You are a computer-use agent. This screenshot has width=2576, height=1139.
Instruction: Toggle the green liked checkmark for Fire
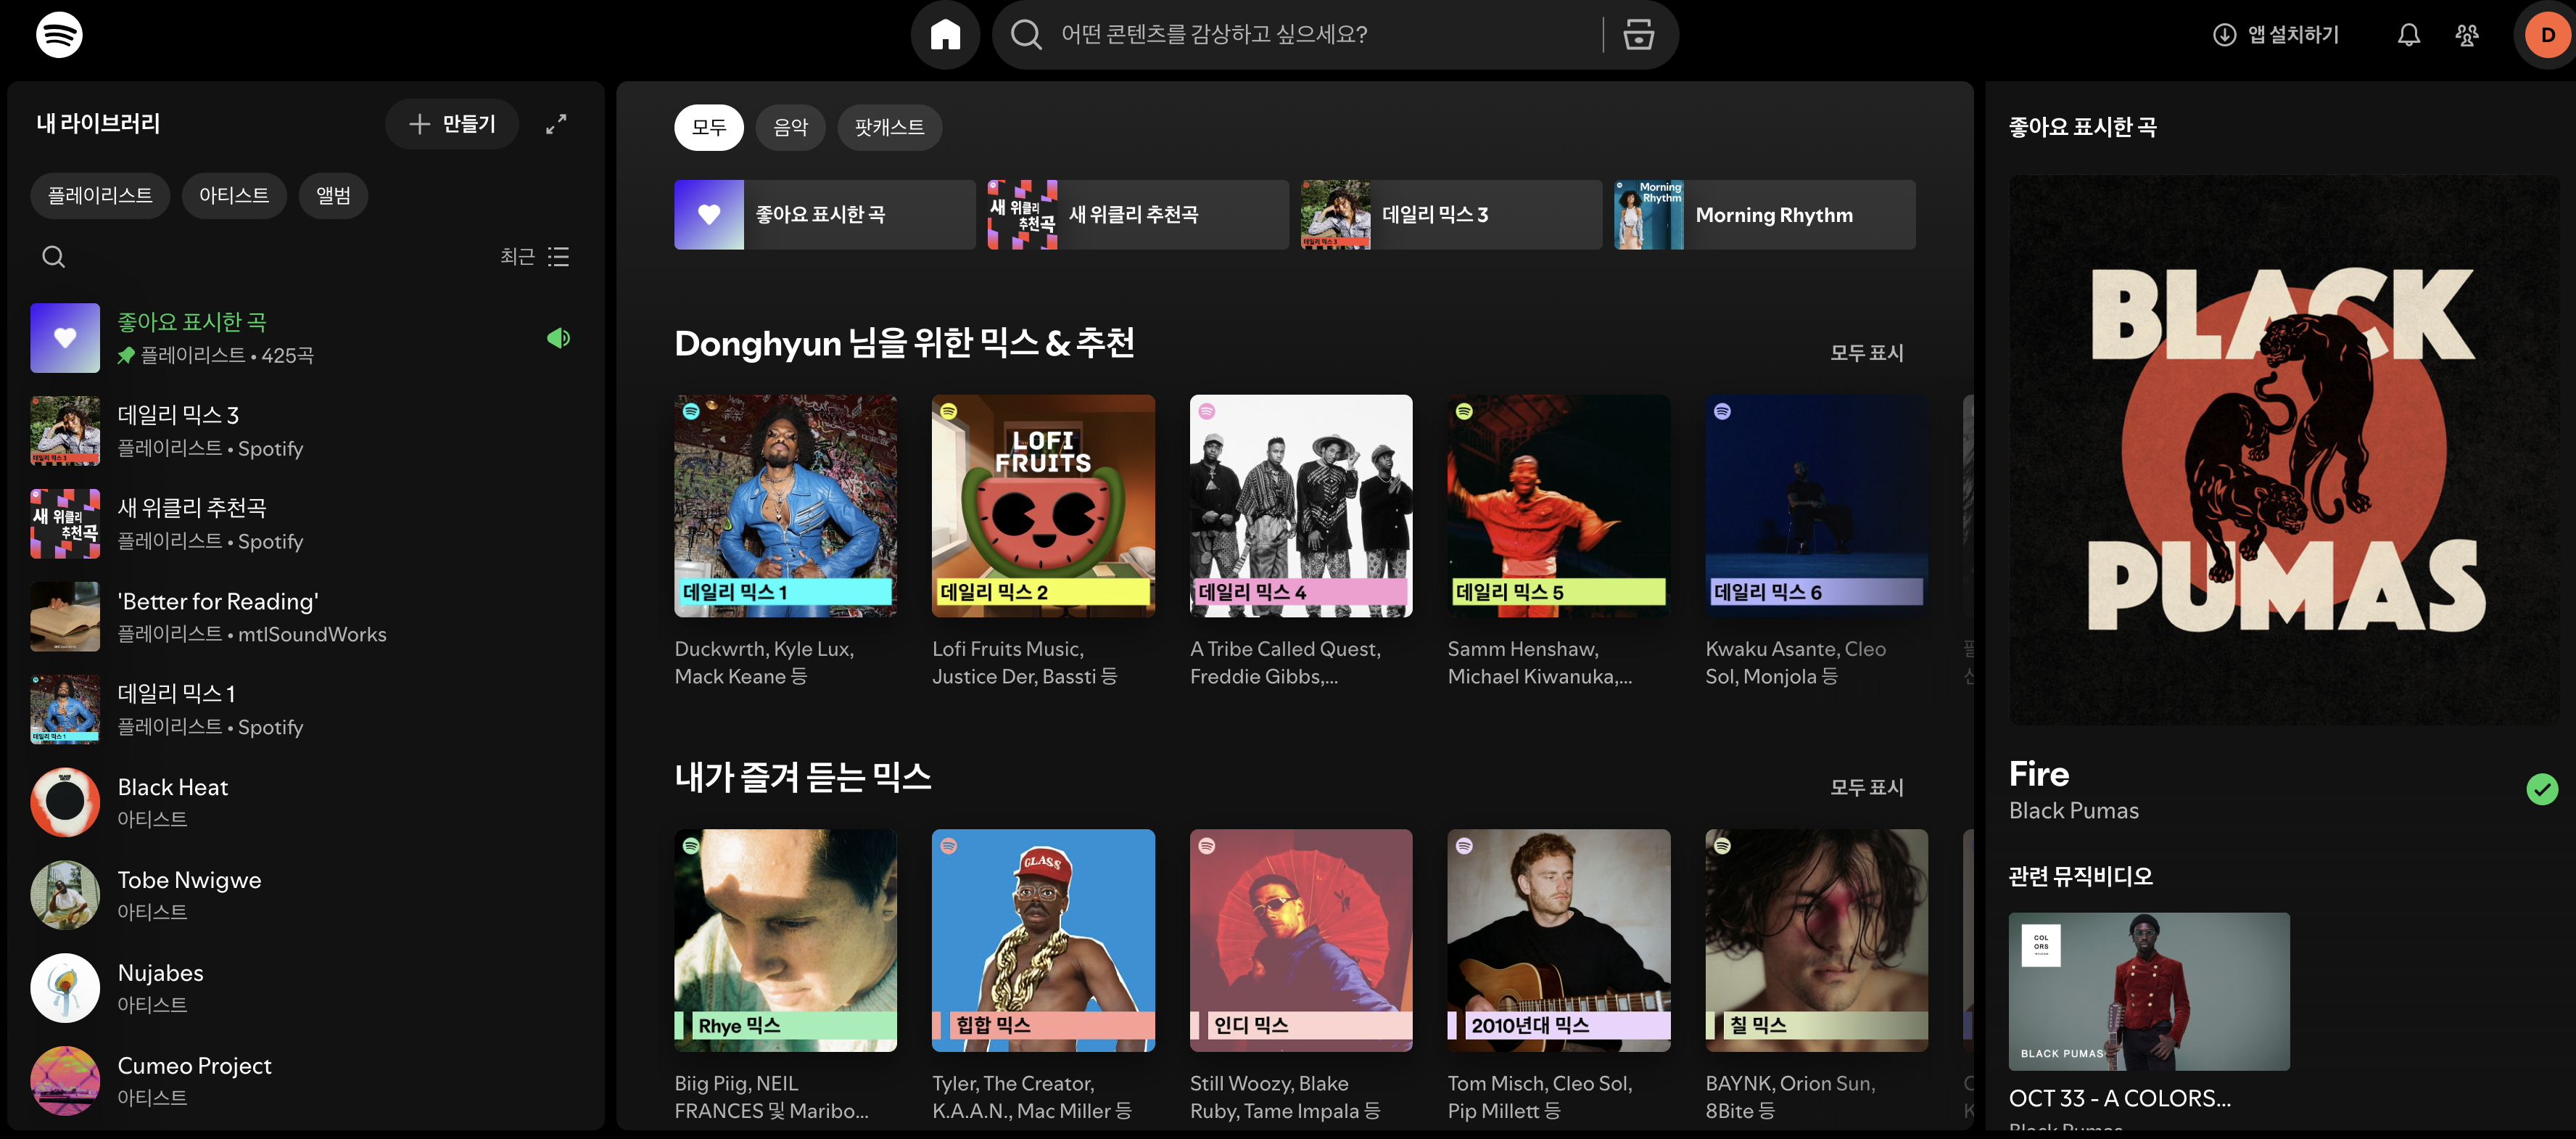[2541, 789]
